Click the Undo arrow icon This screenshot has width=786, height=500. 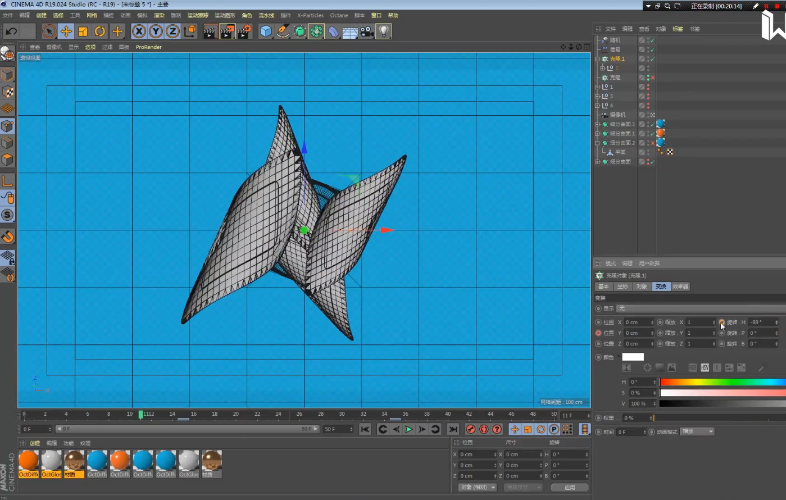[x=12, y=31]
